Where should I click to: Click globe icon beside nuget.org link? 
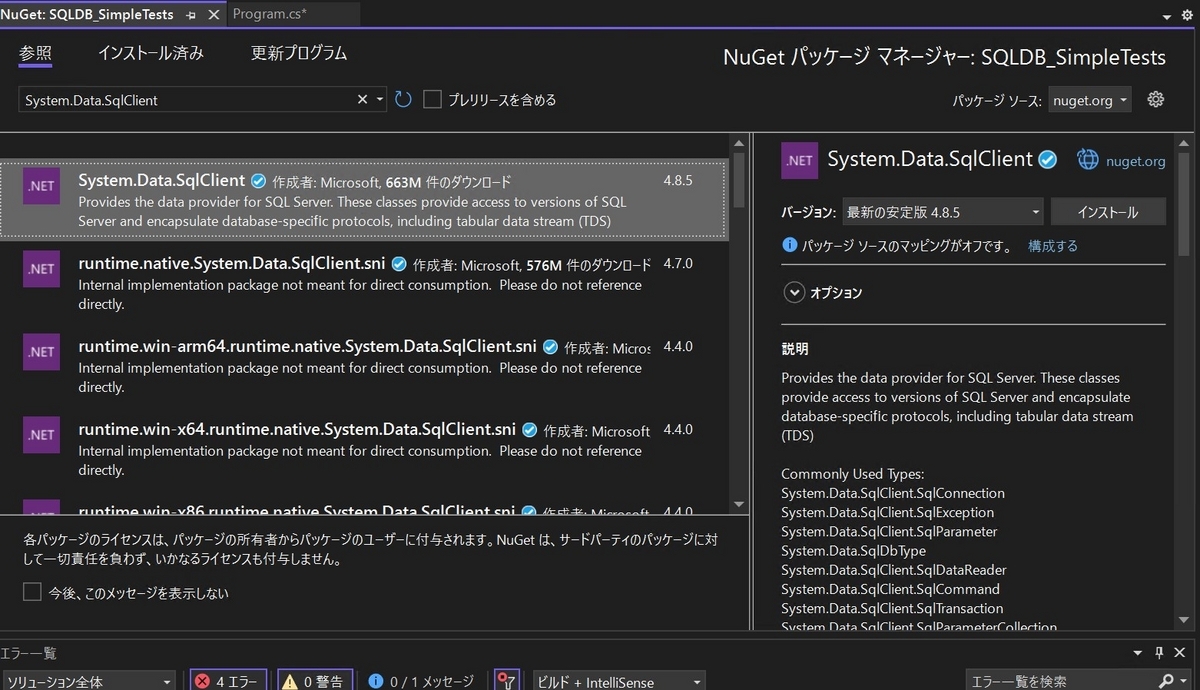1087,160
